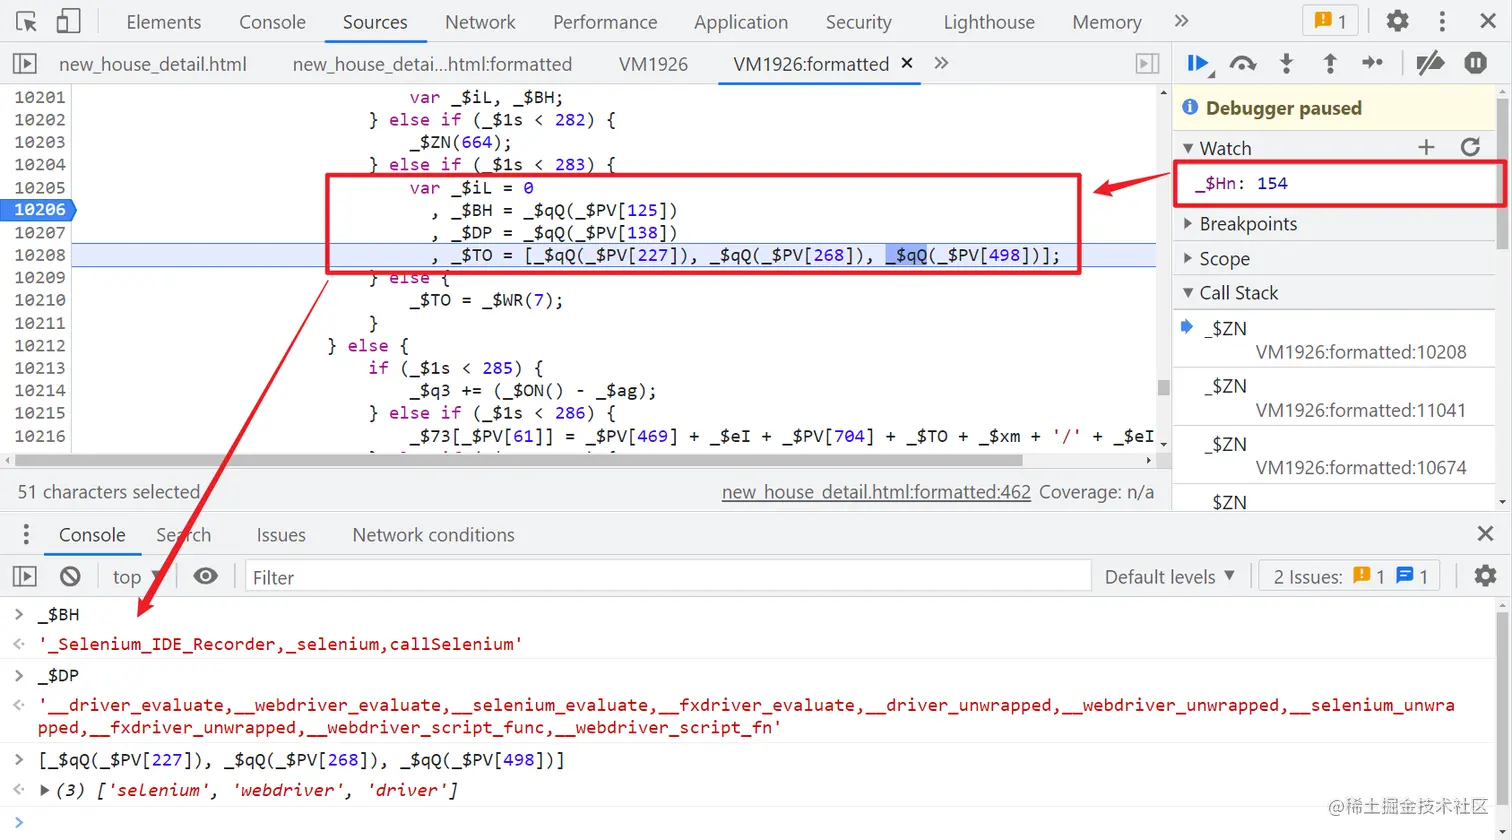
Task: Open the Application panel
Action: 741,22
